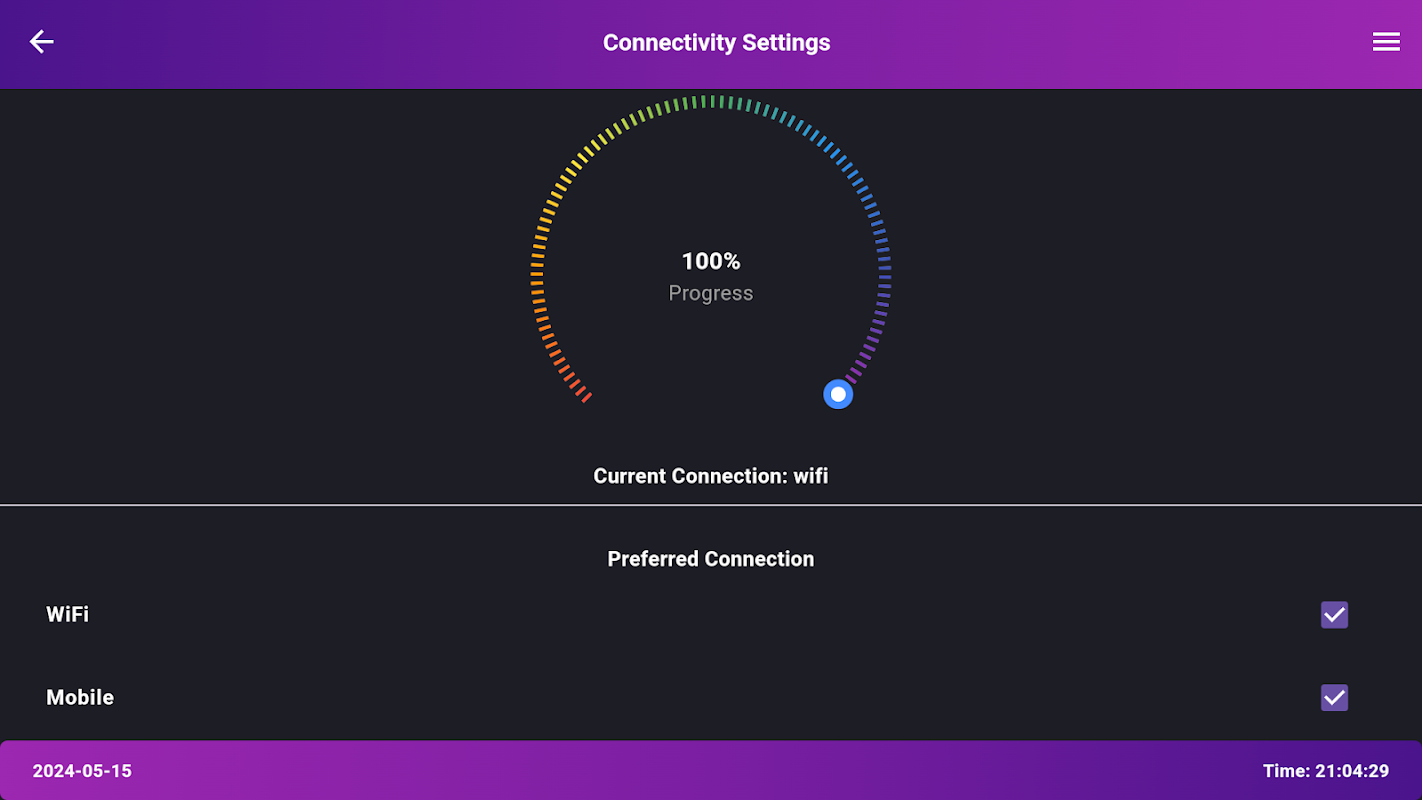Click the Mobile option label

click(80, 697)
